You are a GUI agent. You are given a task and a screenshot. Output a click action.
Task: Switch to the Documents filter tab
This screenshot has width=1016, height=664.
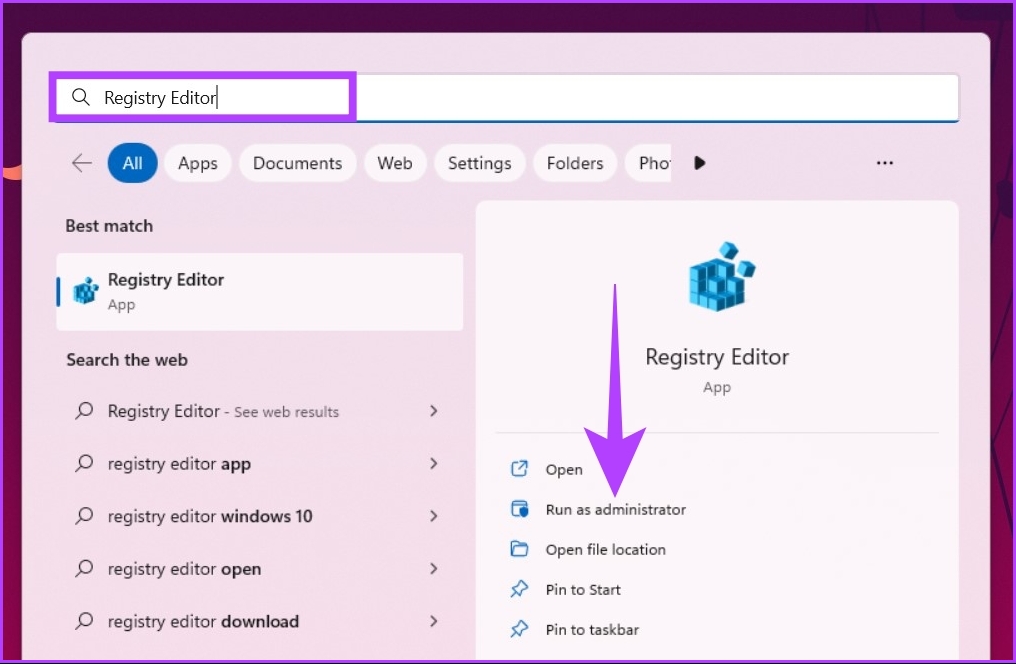click(x=297, y=163)
